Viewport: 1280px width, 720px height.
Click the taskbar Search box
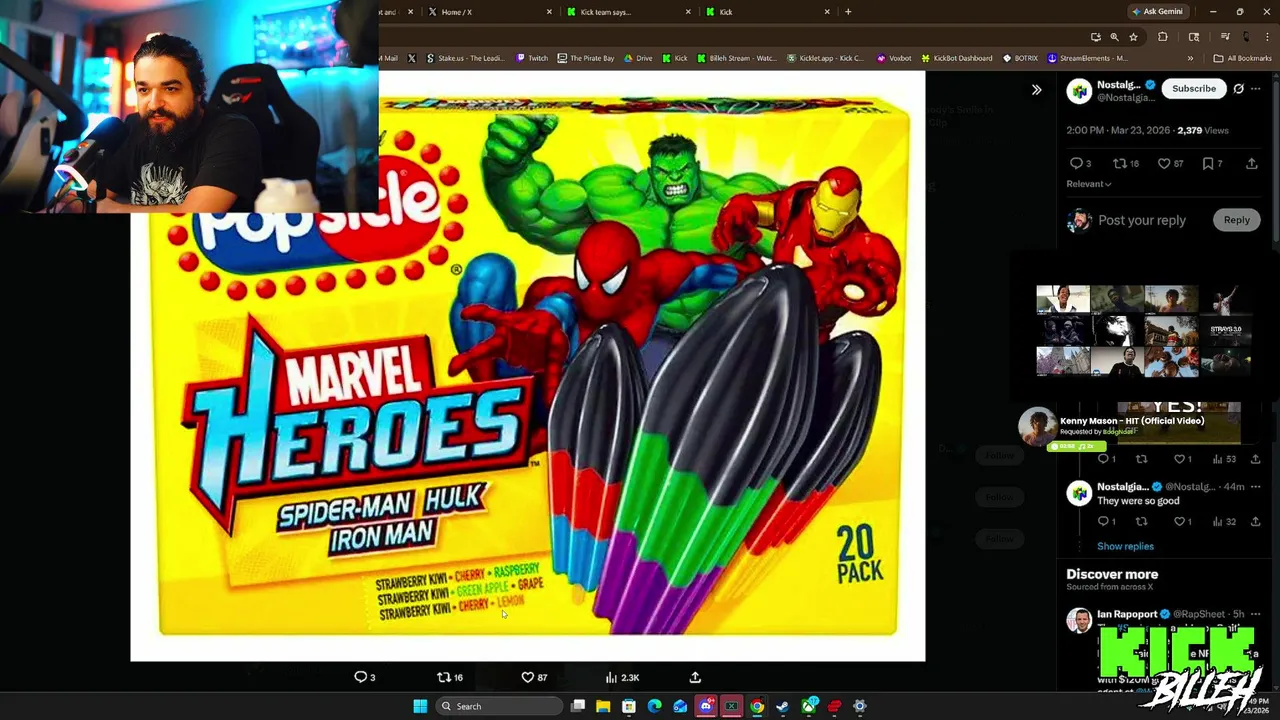pos(500,706)
